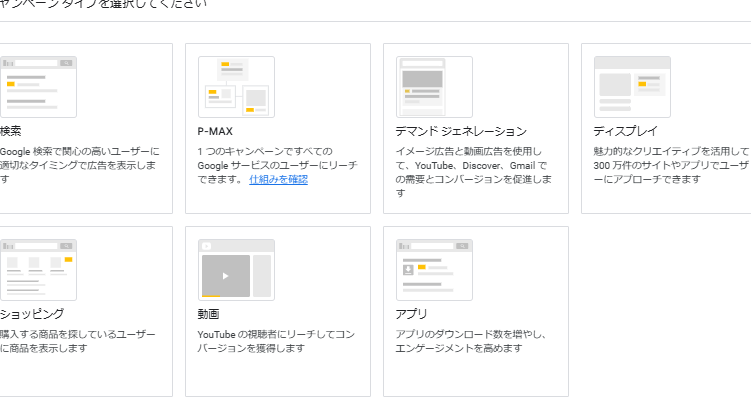Viewport: 751px width, 402px height.
Task: Click the アプリ card title
Action: 411,314
